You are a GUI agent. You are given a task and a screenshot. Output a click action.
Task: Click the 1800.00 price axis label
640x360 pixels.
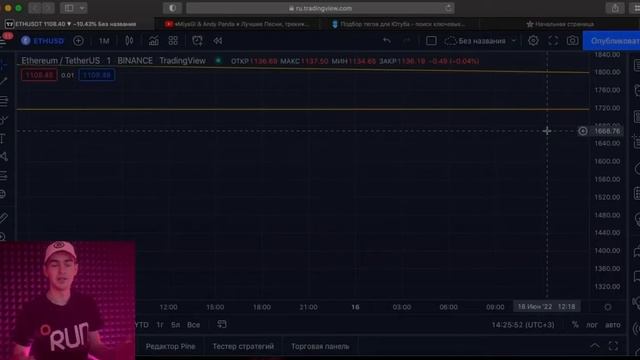[x=607, y=72]
